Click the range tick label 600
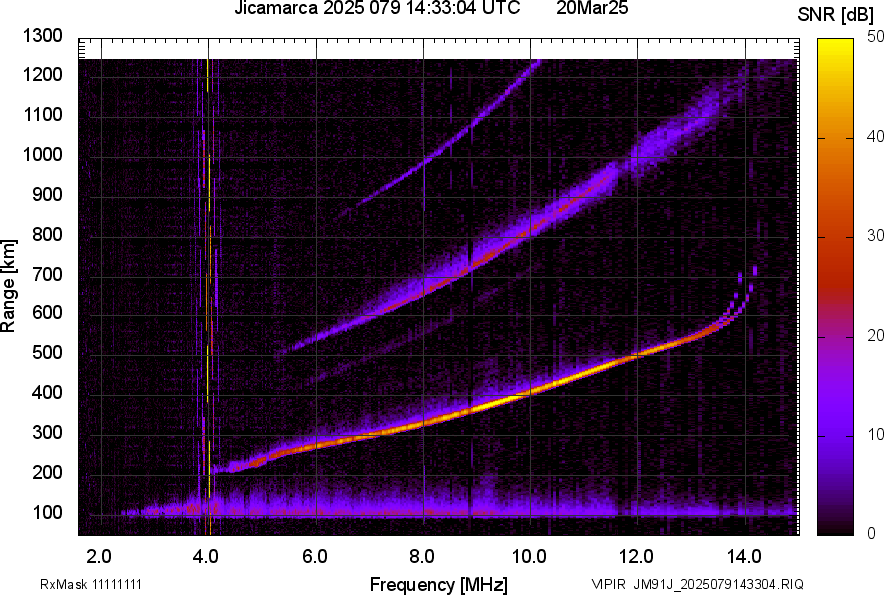 [x=47, y=312]
